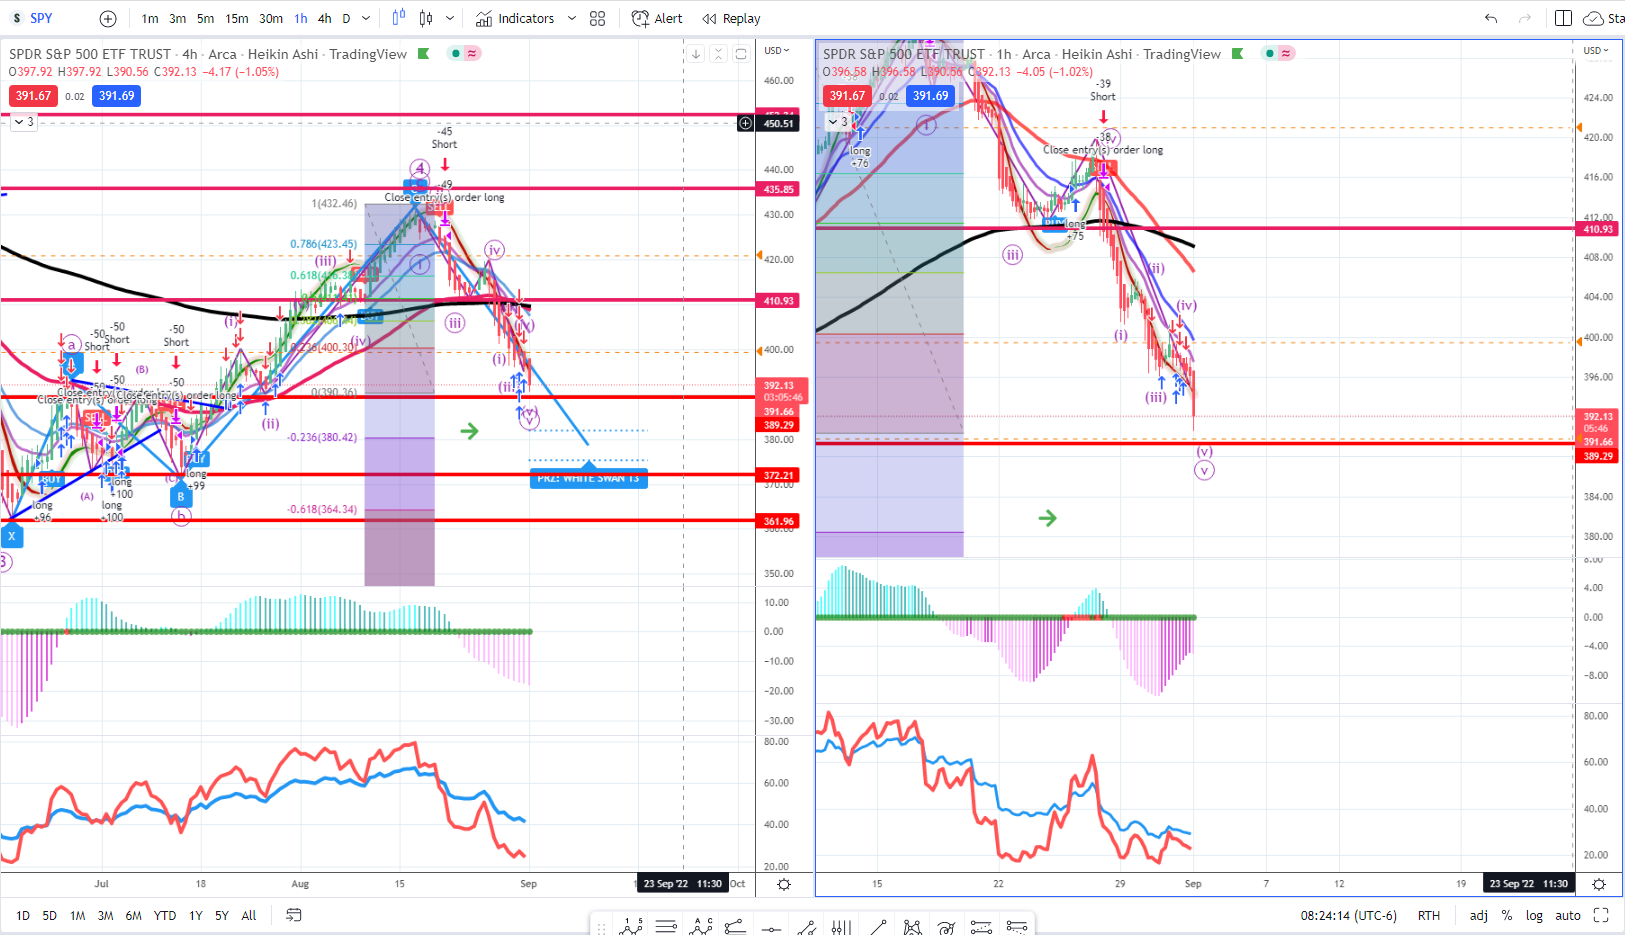Toggle the log scale
1625x935 pixels.
point(1534,915)
